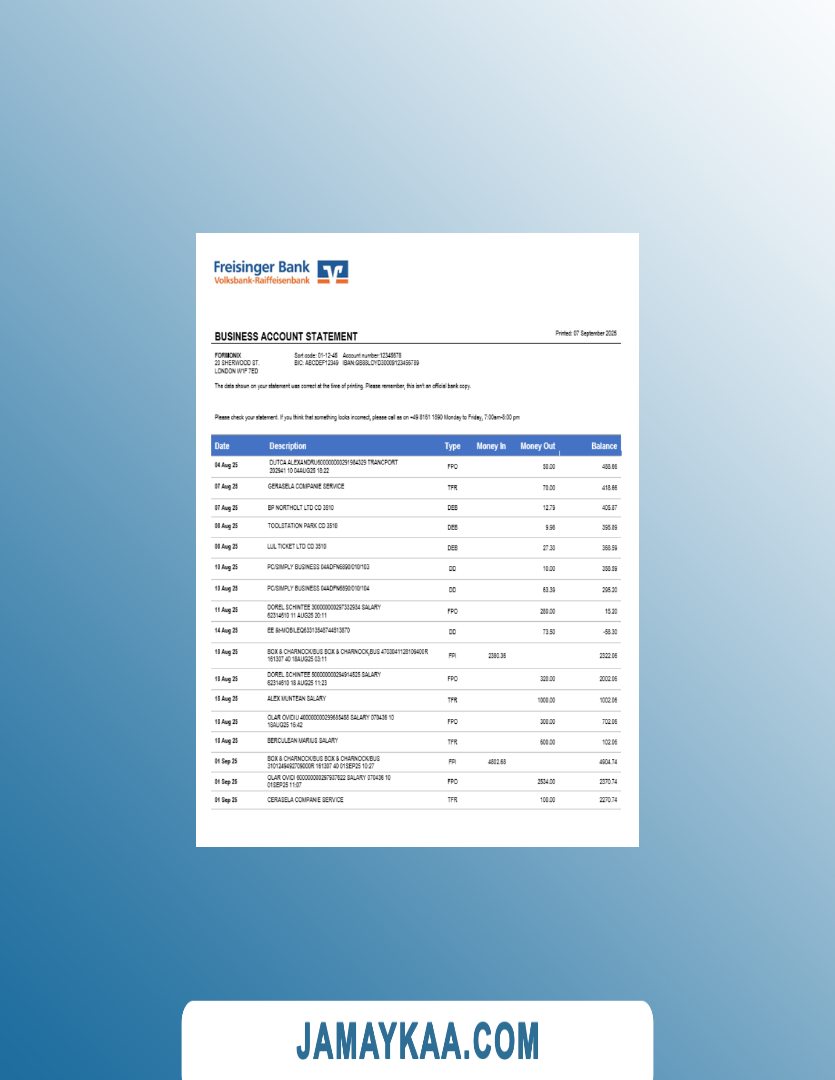Click the Type column header
The width and height of the screenshot is (835, 1080).
pyautogui.click(x=452, y=446)
